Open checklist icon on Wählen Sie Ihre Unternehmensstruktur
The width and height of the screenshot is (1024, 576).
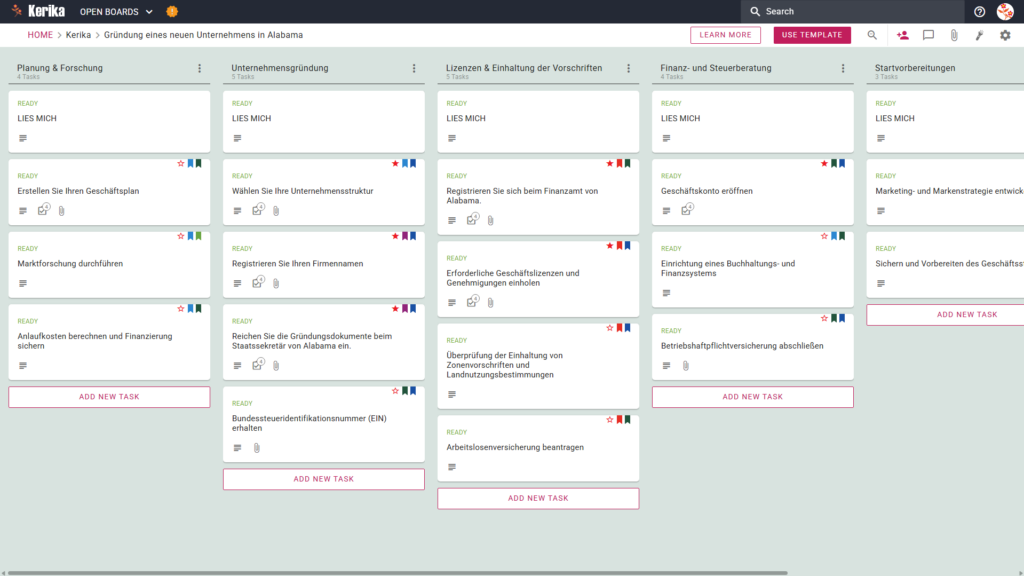tap(258, 210)
